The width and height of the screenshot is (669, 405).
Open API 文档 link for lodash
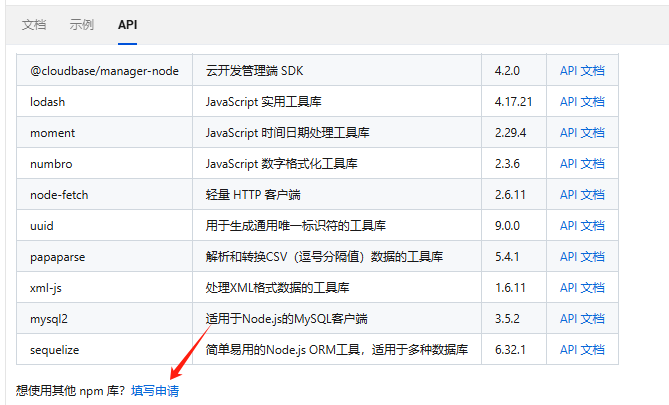pyautogui.click(x=582, y=102)
